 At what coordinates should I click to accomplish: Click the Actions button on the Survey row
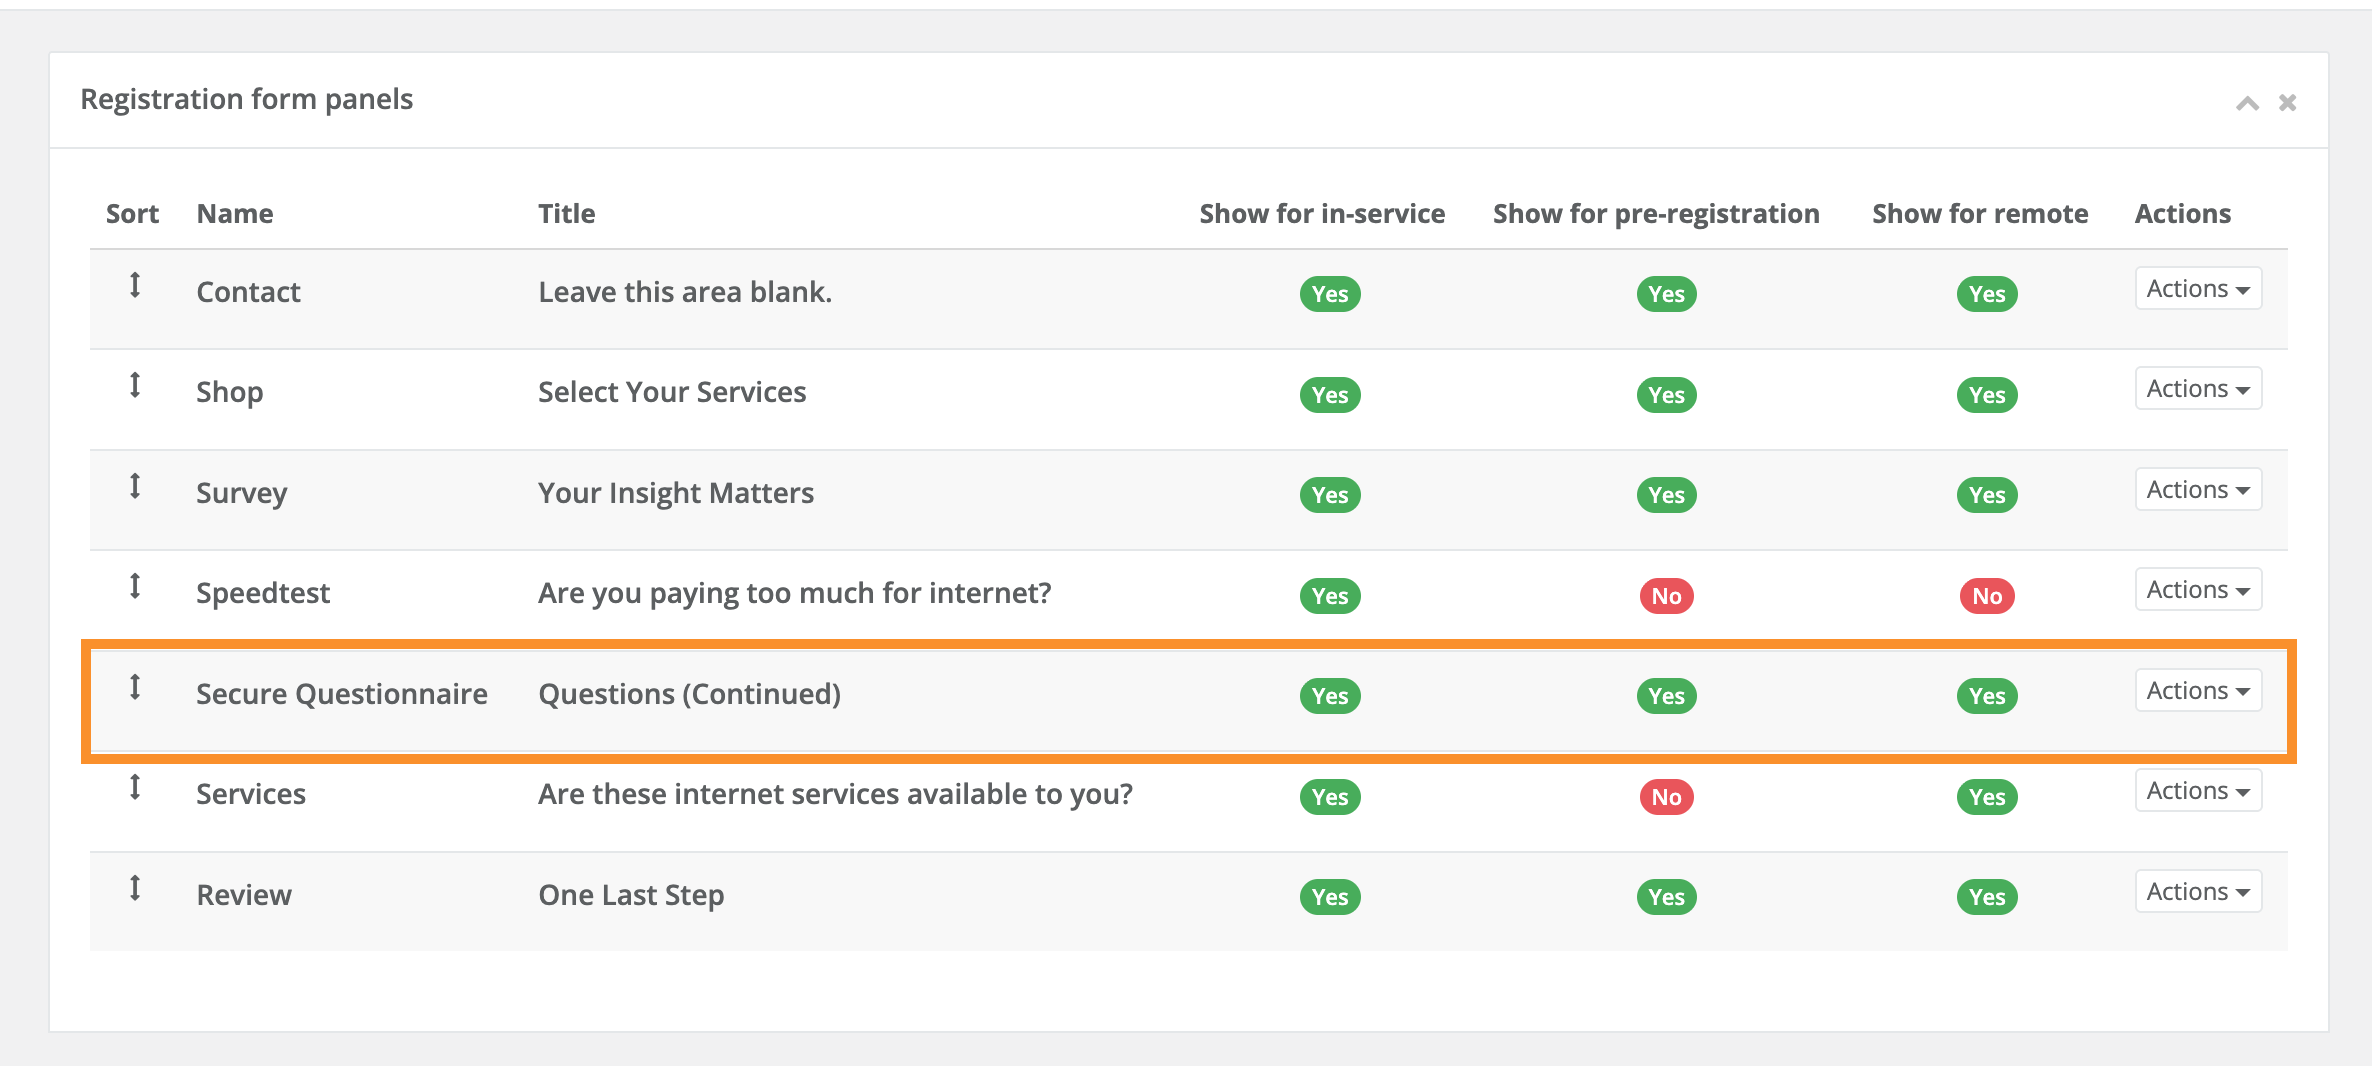[2198, 488]
